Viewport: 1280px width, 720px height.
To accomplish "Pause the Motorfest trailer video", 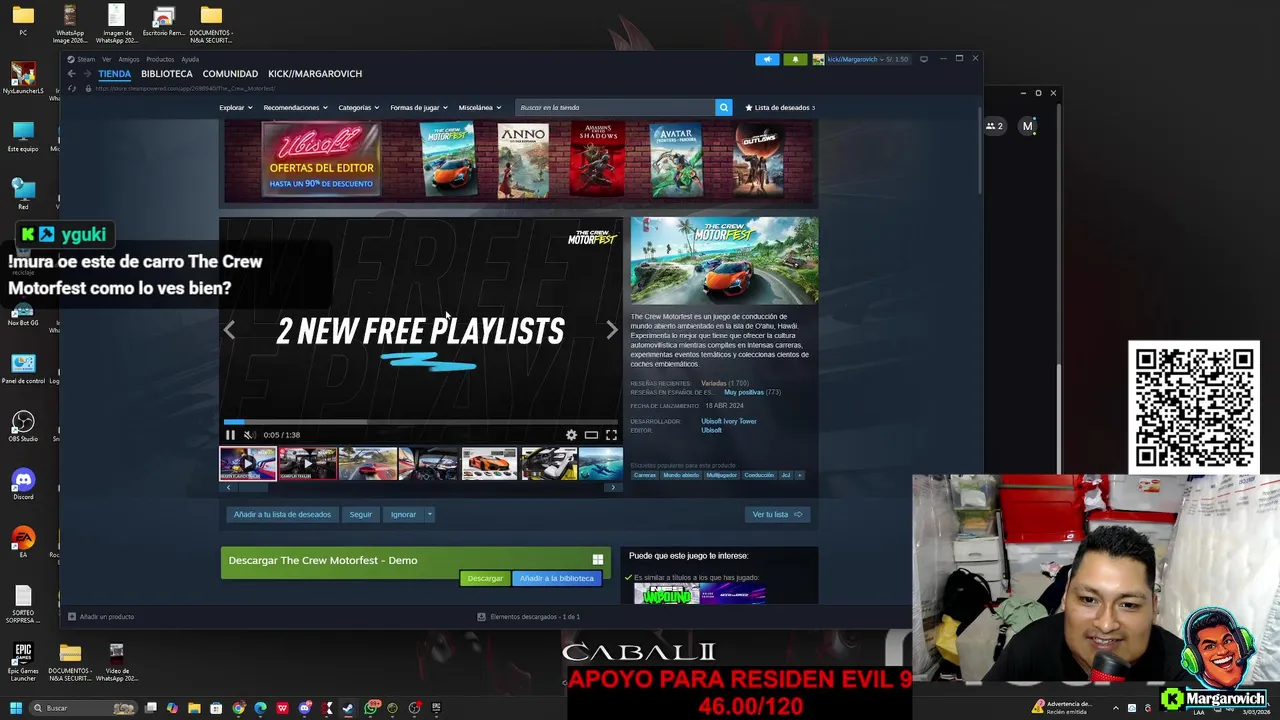I will tap(230, 435).
